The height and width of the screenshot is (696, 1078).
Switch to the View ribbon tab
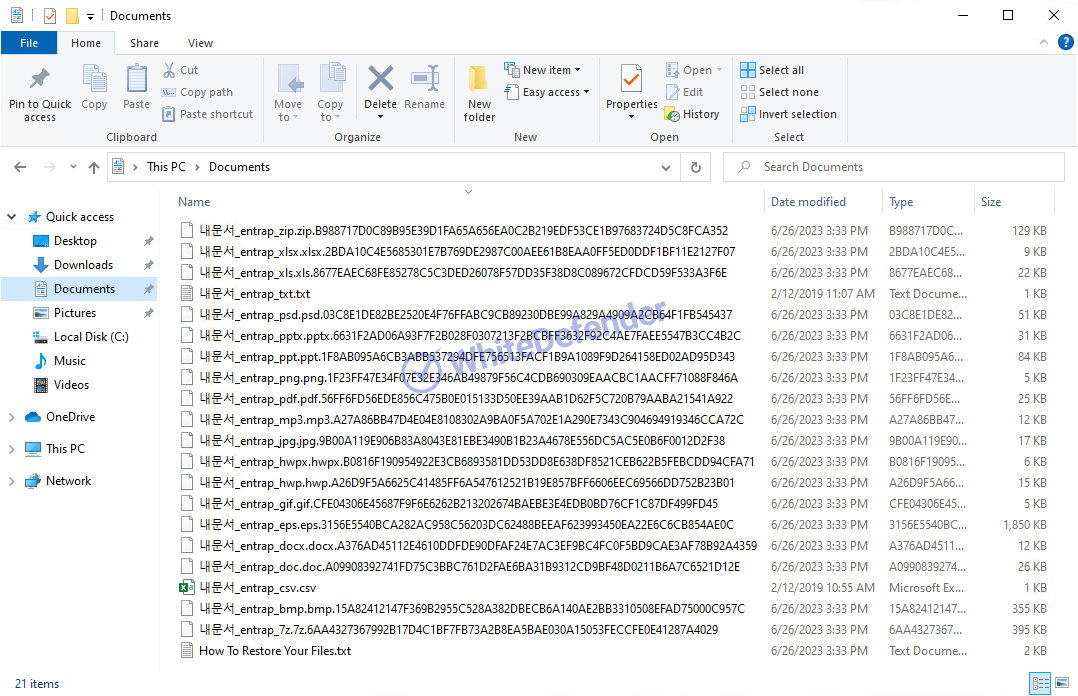(200, 43)
